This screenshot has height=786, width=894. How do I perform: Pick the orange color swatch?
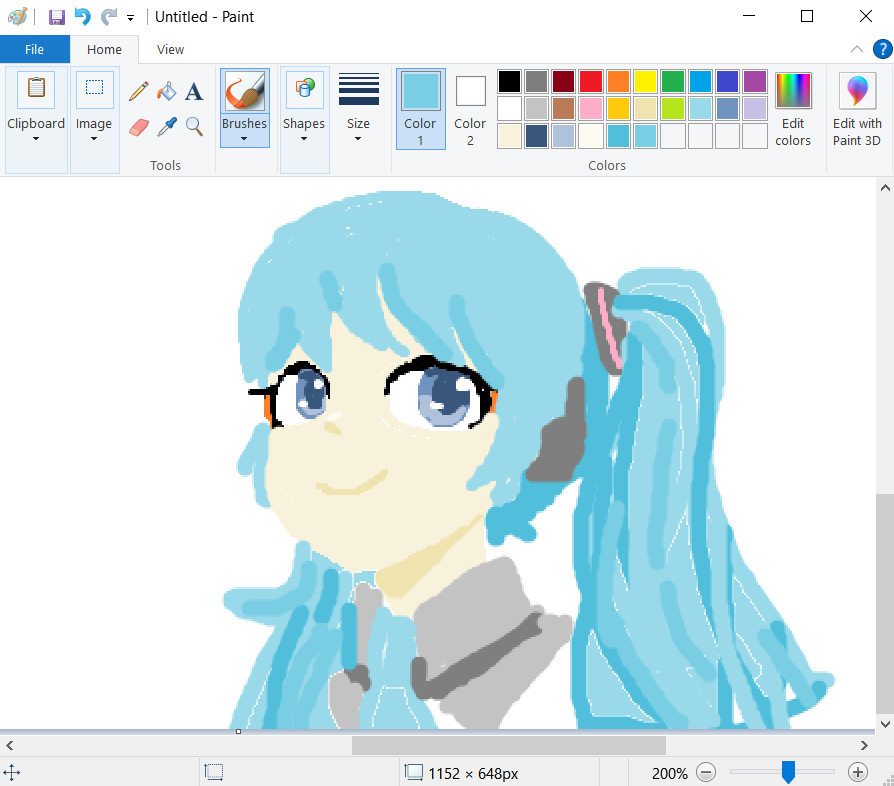click(x=618, y=81)
